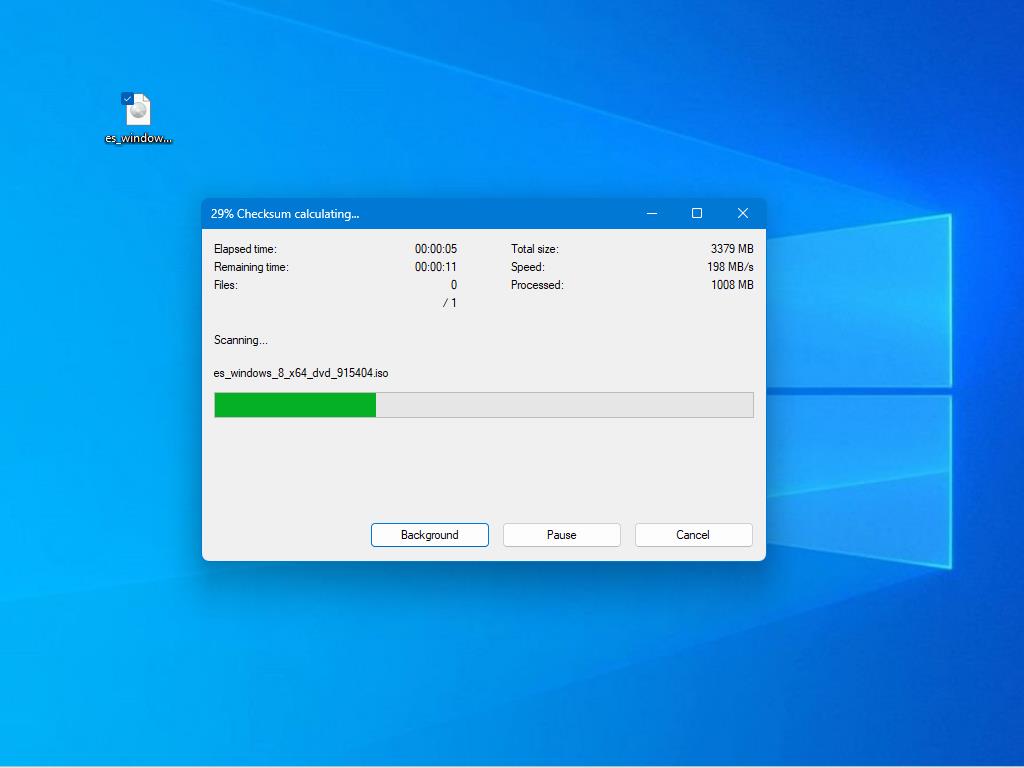1024x768 pixels.
Task: Click the Remaining time value 00:00:11
Action: [436, 267]
